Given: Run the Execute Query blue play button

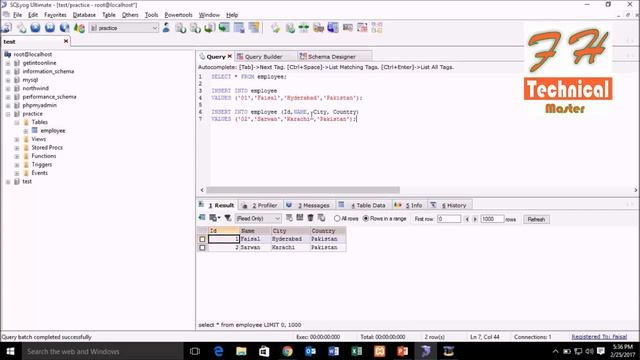Looking at the screenshot, I should [x=36, y=28].
